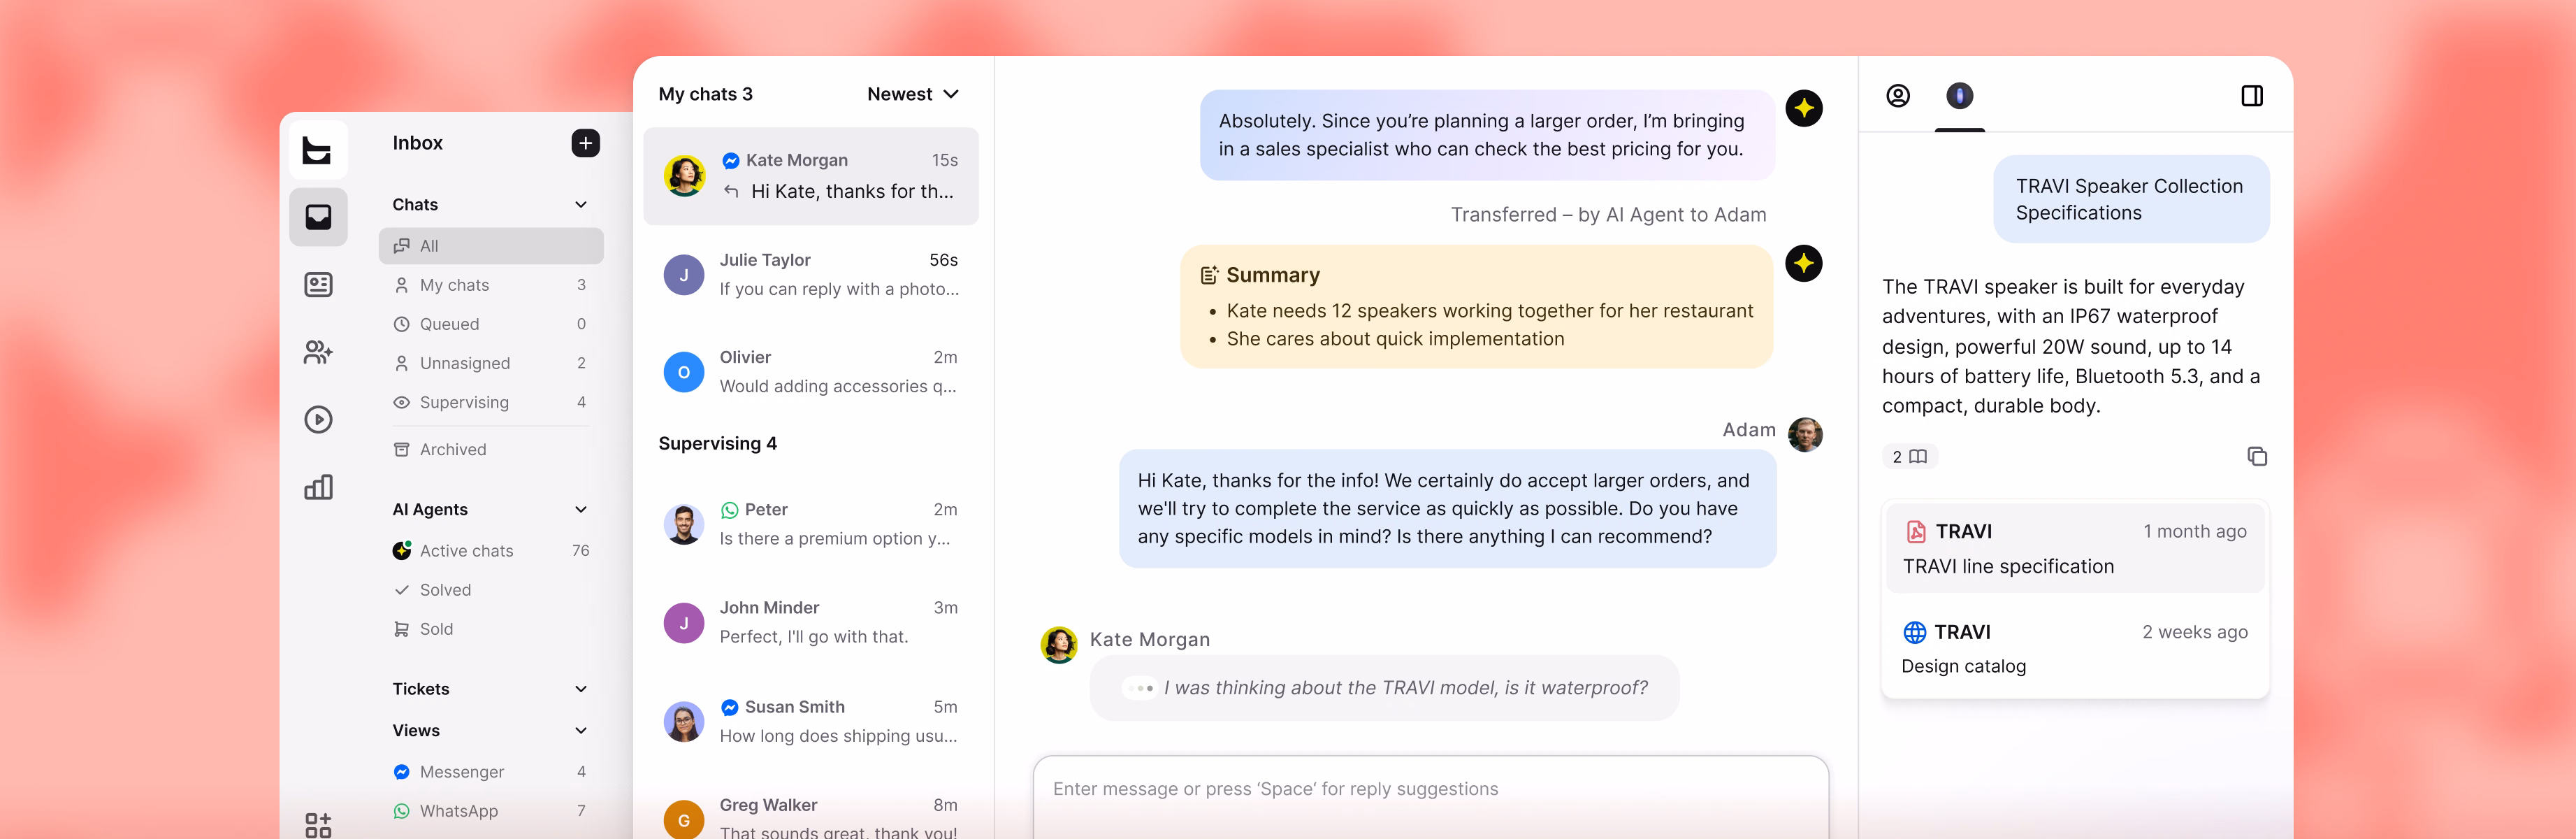The width and height of the screenshot is (2576, 839).
Task: Select the All chats filter
Action: coord(491,246)
